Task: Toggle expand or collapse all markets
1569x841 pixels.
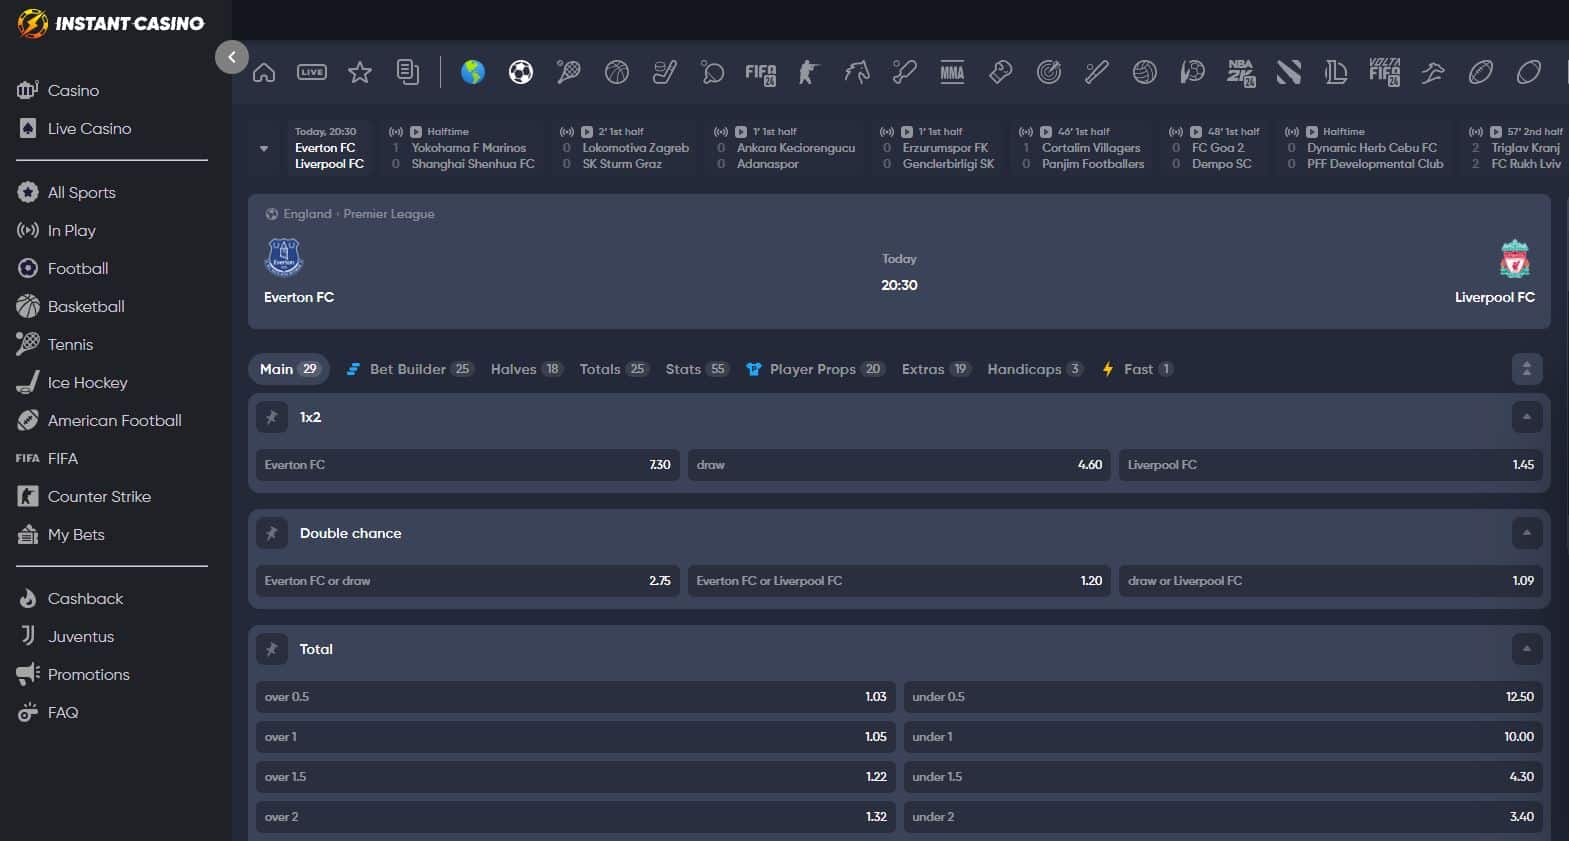Action: (x=1527, y=369)
